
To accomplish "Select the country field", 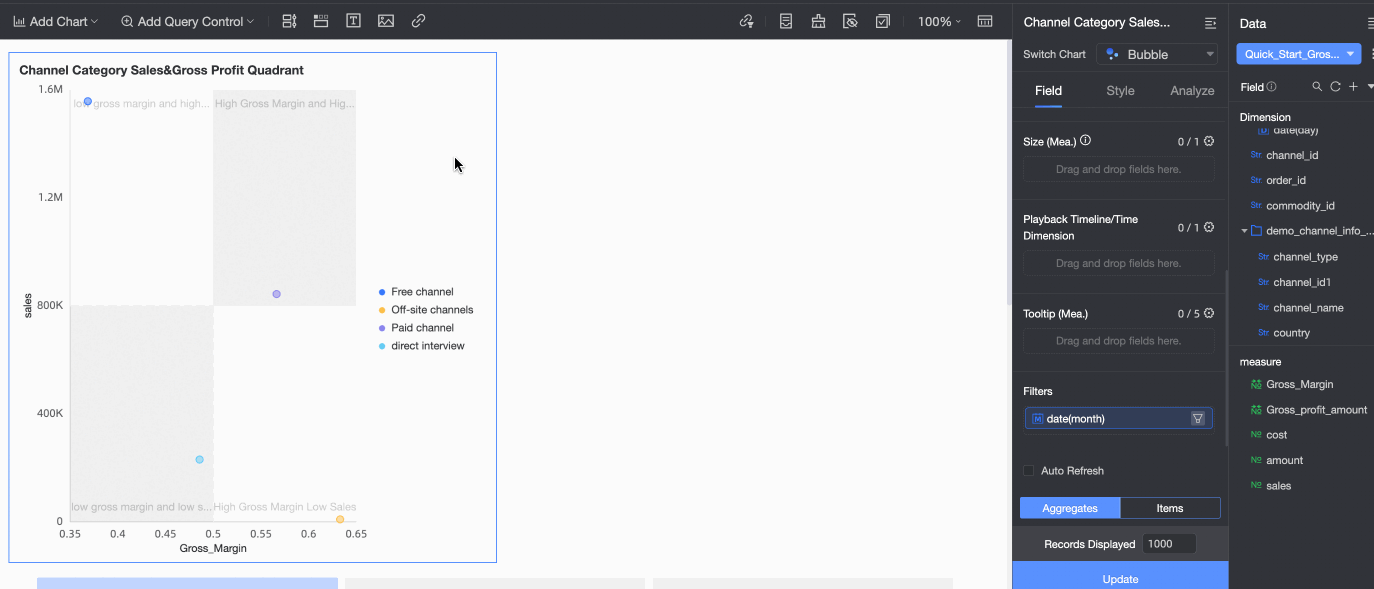I will [x=1291, y=333].
